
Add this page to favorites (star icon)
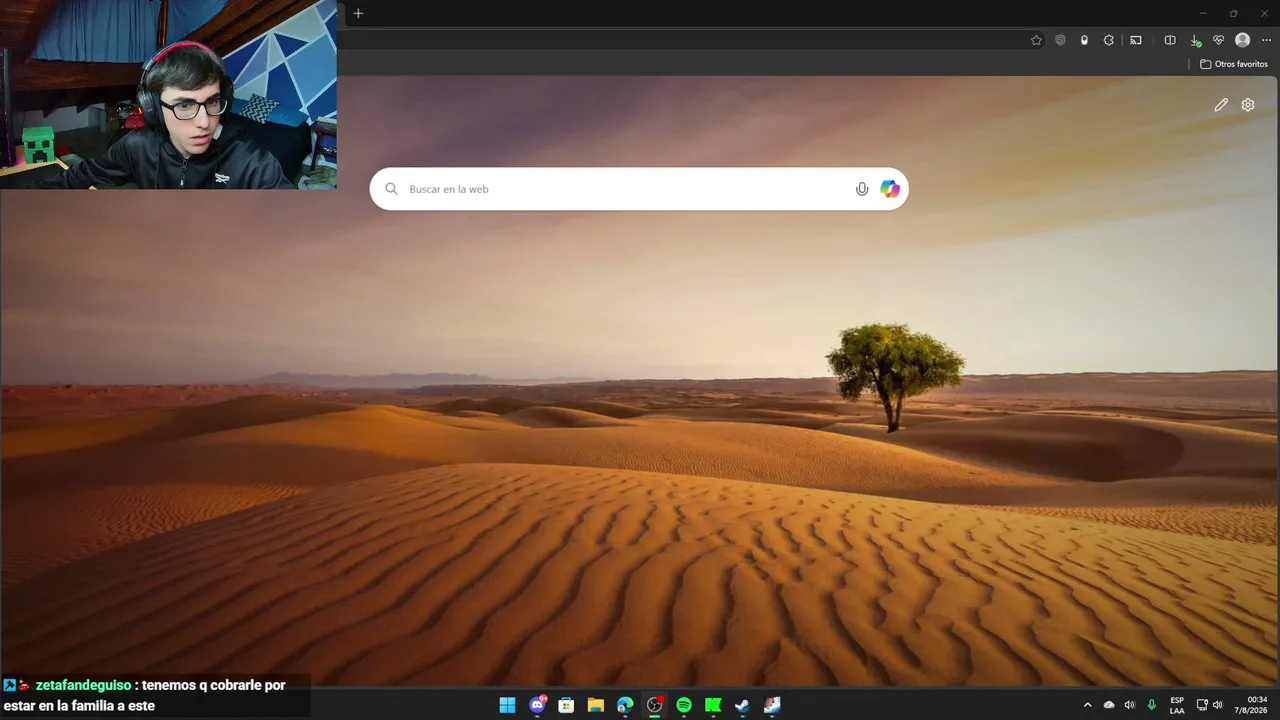(1036, 40)
